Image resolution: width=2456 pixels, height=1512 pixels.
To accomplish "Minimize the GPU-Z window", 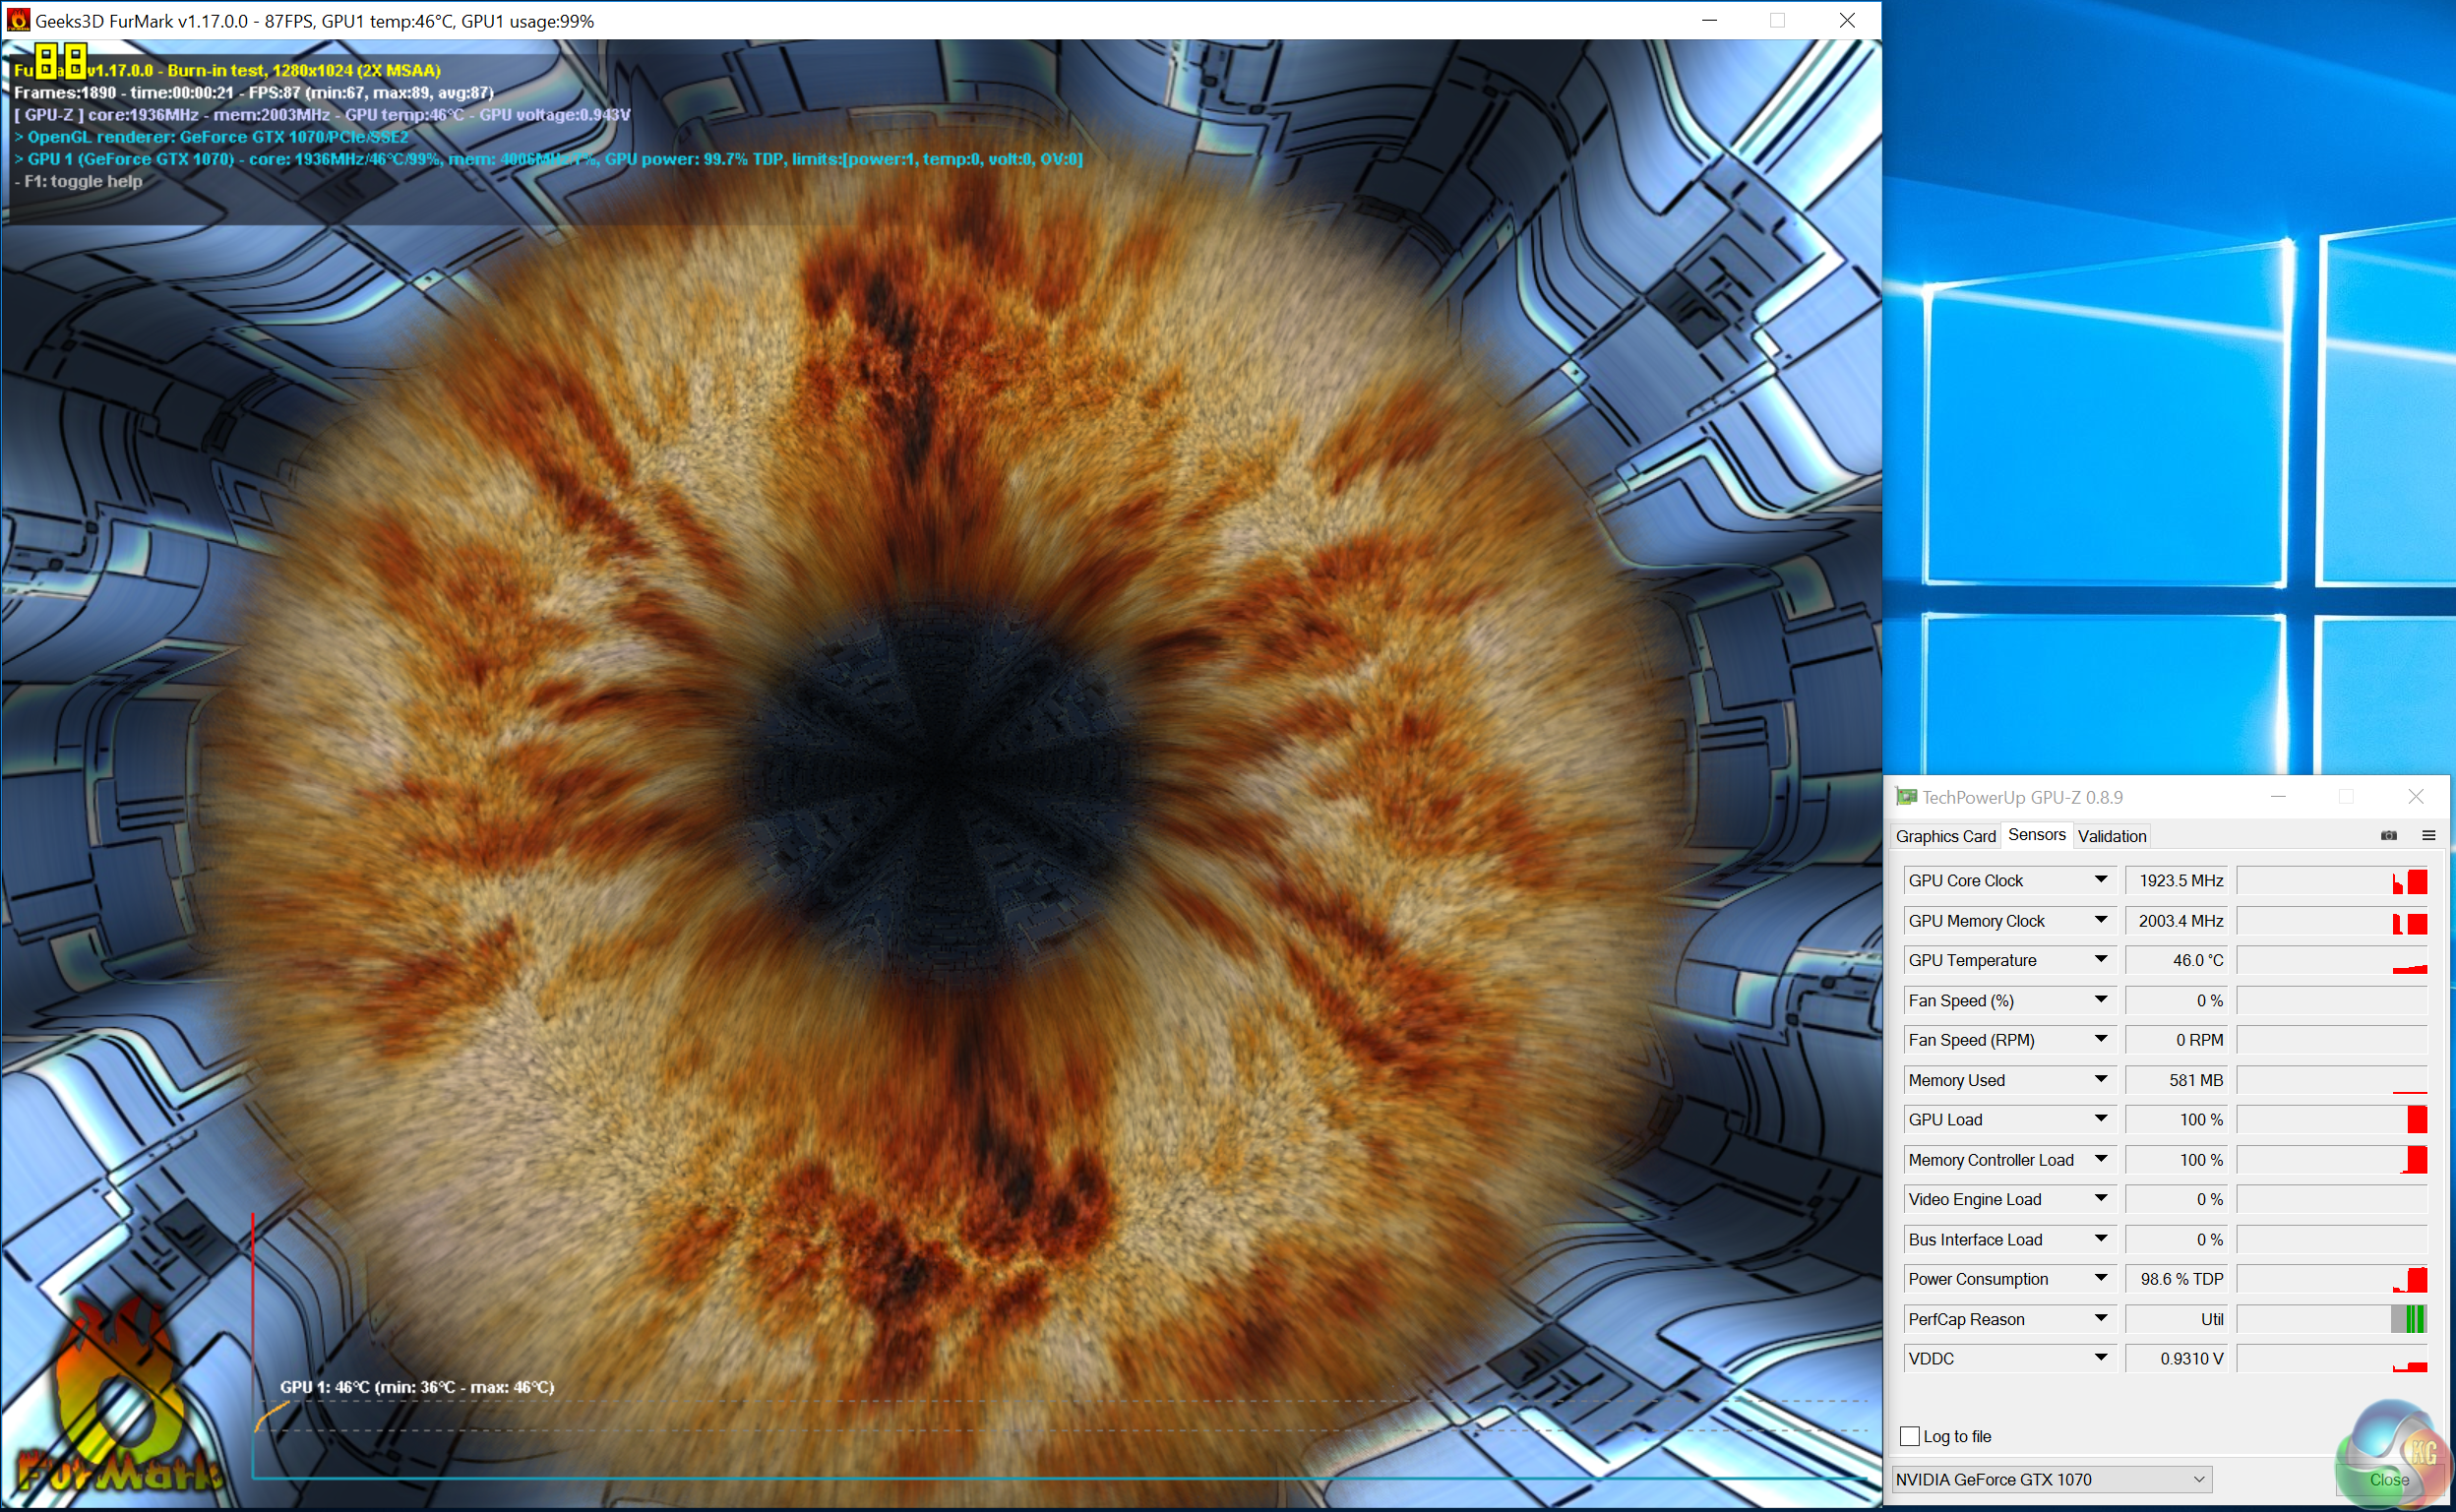I will [x=2278, y=796].
